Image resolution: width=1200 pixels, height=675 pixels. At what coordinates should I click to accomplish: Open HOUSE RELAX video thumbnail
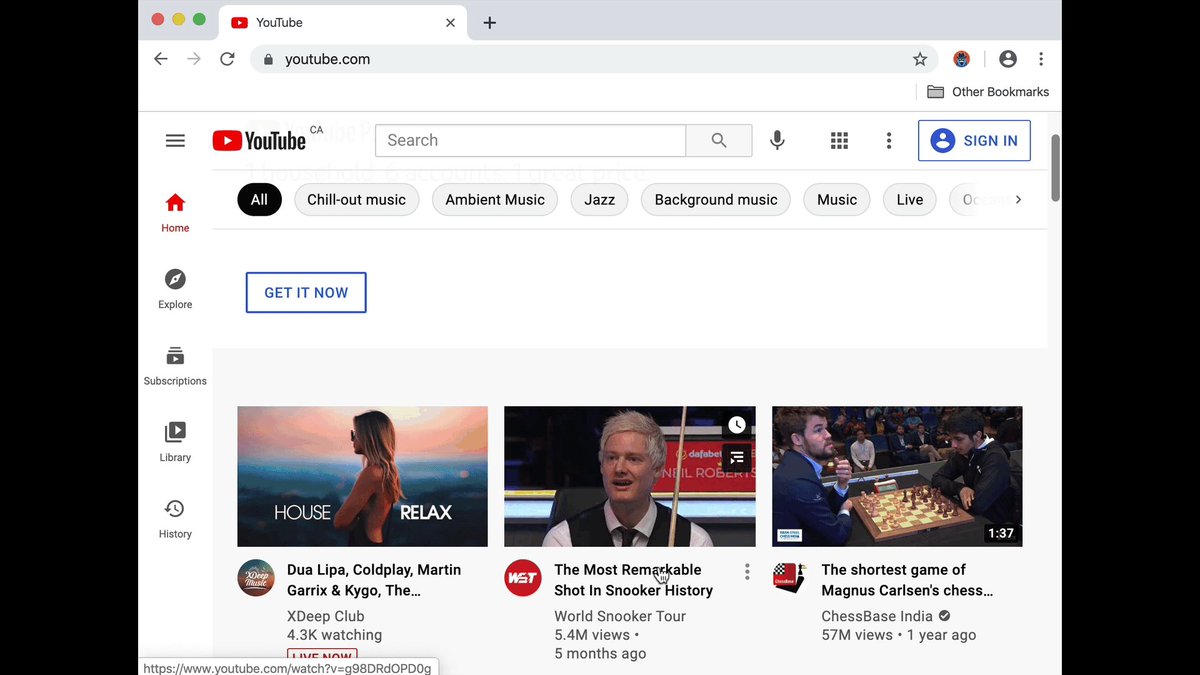pyautogui.click(x=363, y=476)
